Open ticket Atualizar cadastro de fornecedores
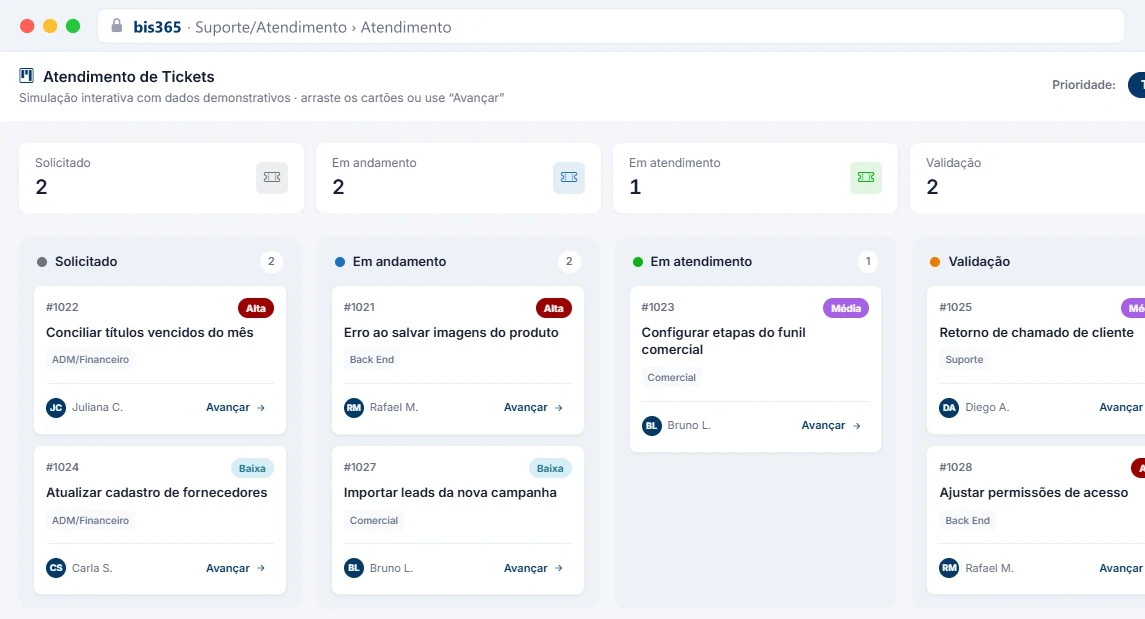 point(156,493)
